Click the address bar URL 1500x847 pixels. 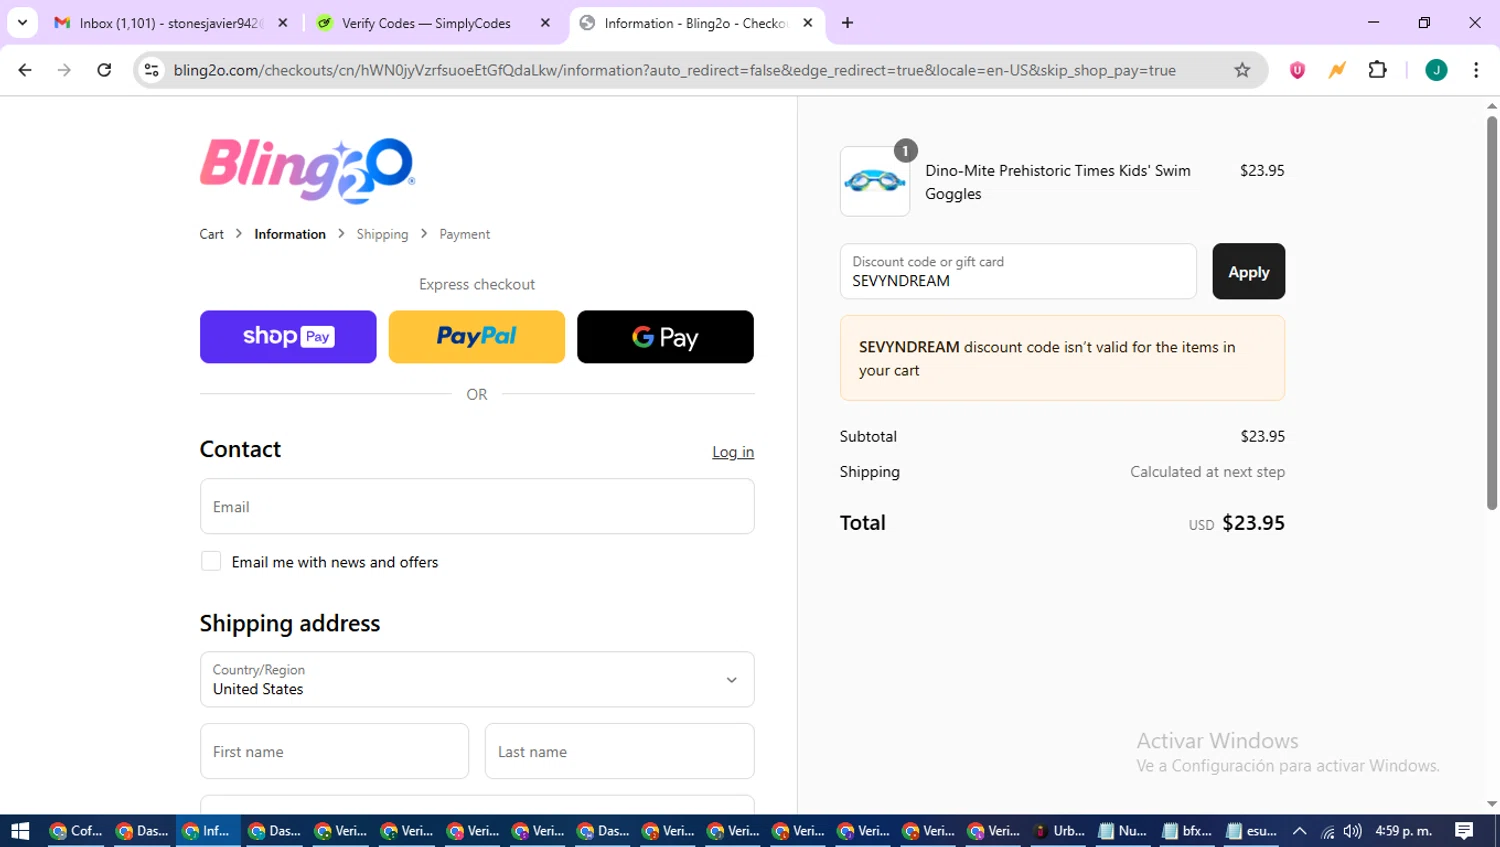coord(674,70)
